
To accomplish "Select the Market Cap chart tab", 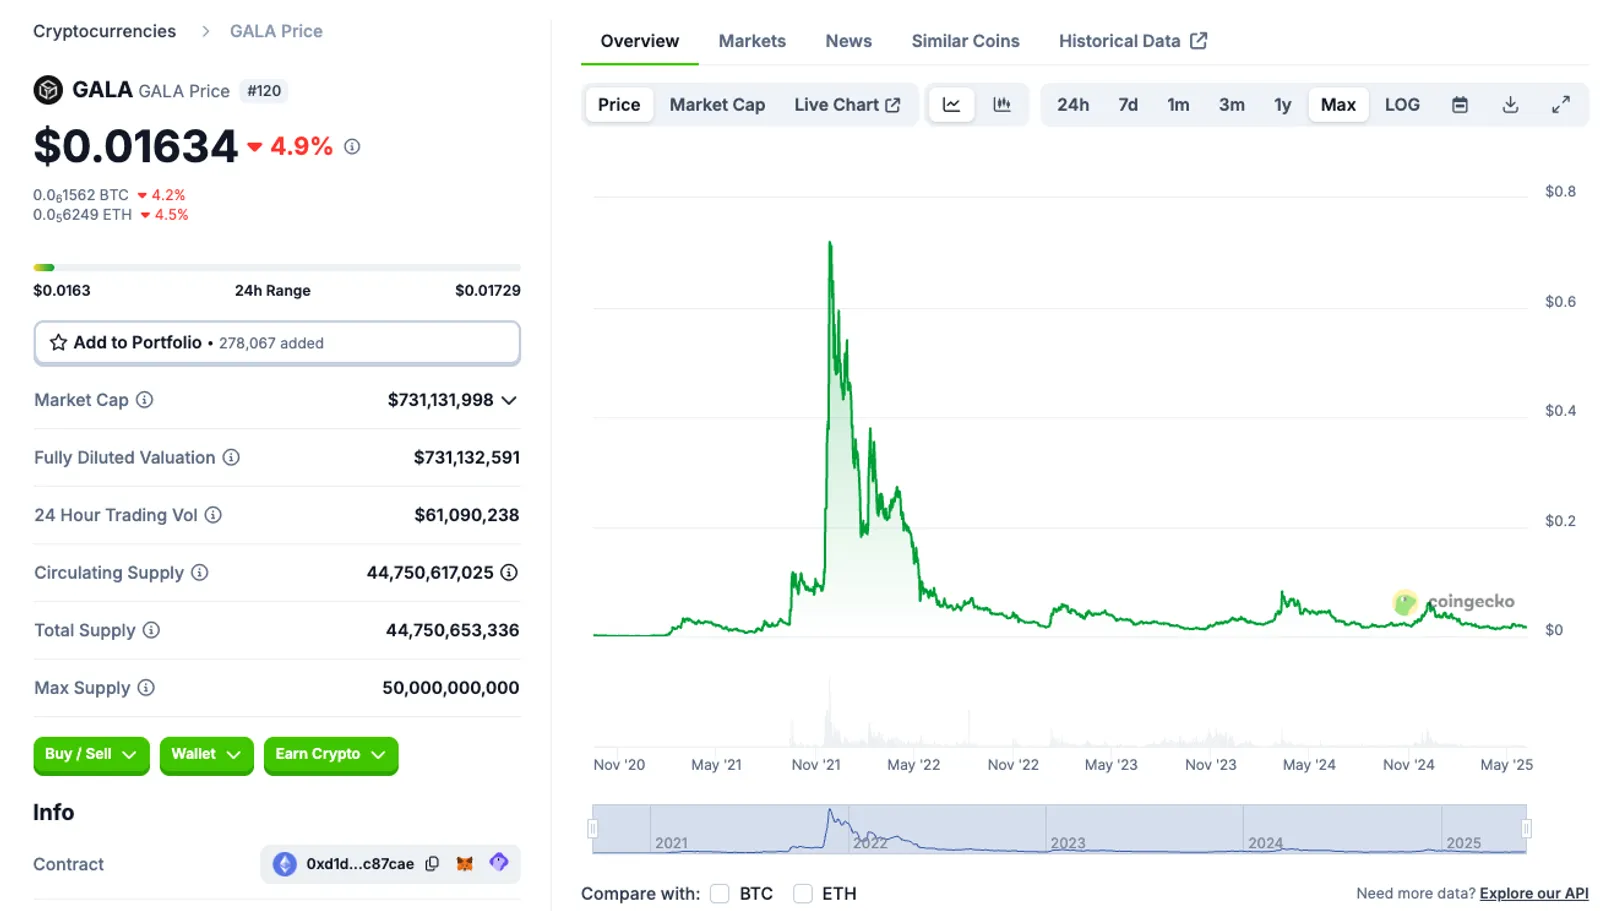I will (717, 105).
